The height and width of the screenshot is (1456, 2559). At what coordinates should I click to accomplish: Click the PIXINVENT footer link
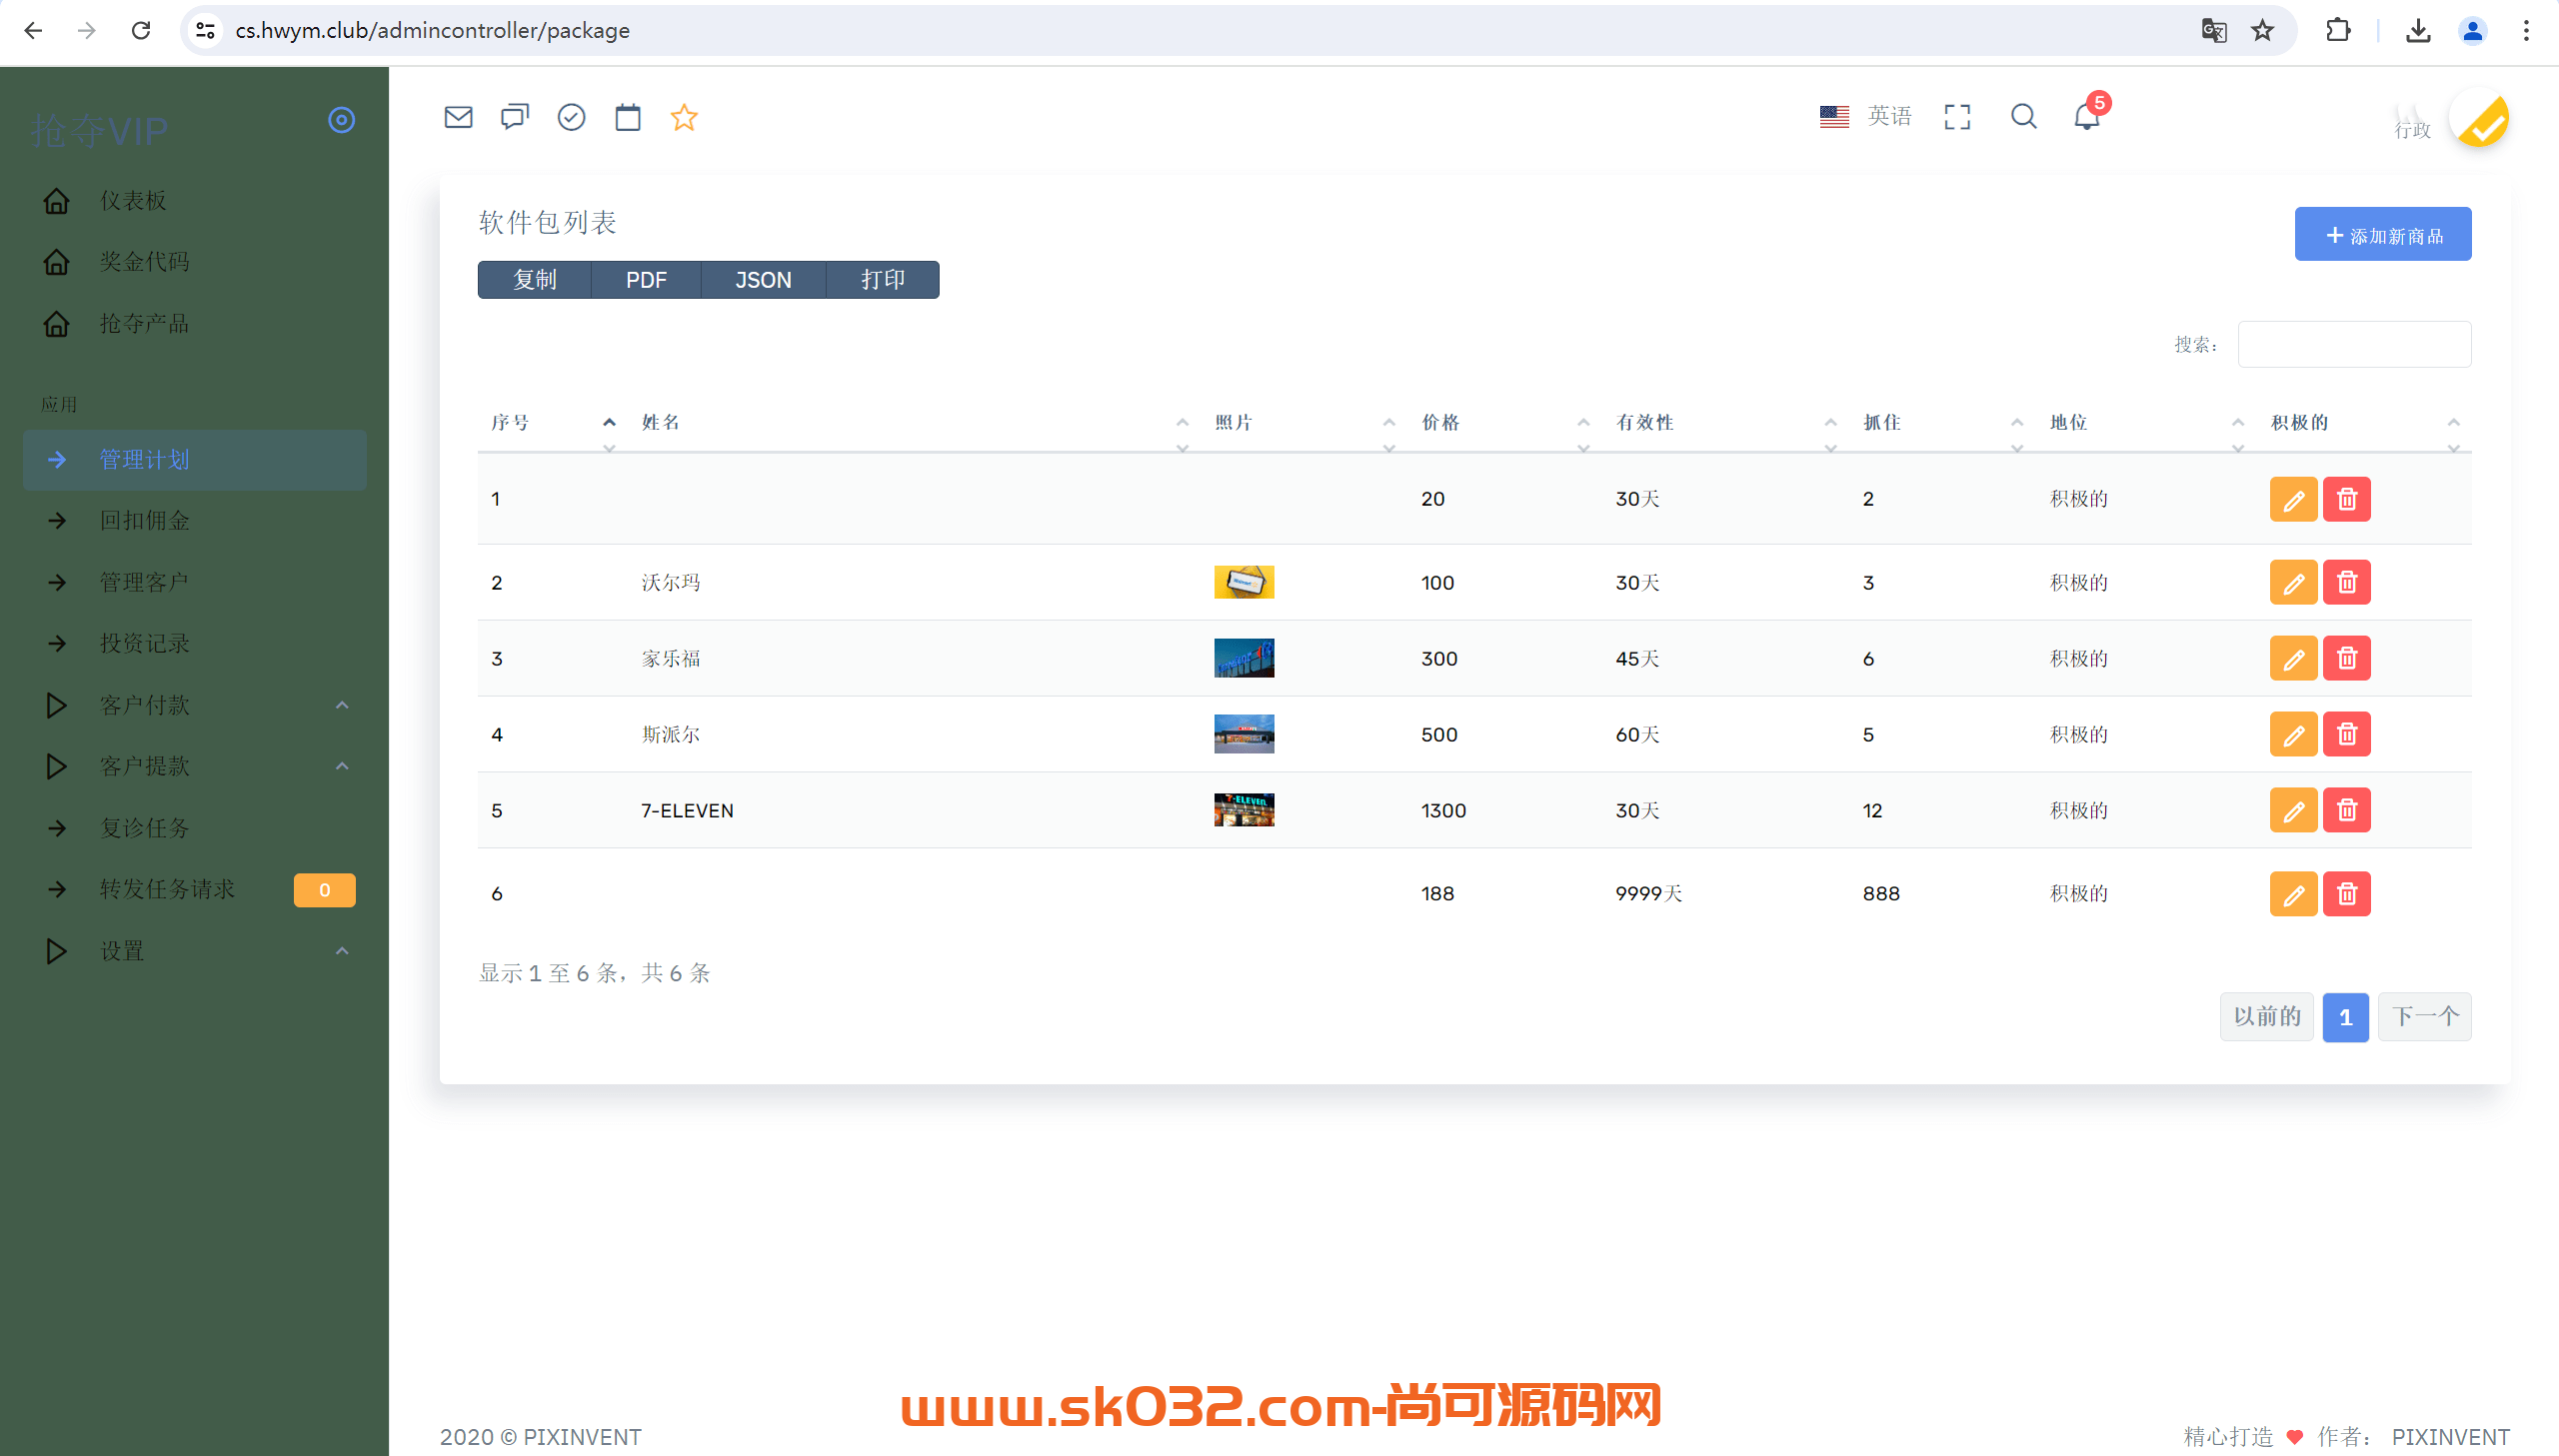(2450, 1437)
